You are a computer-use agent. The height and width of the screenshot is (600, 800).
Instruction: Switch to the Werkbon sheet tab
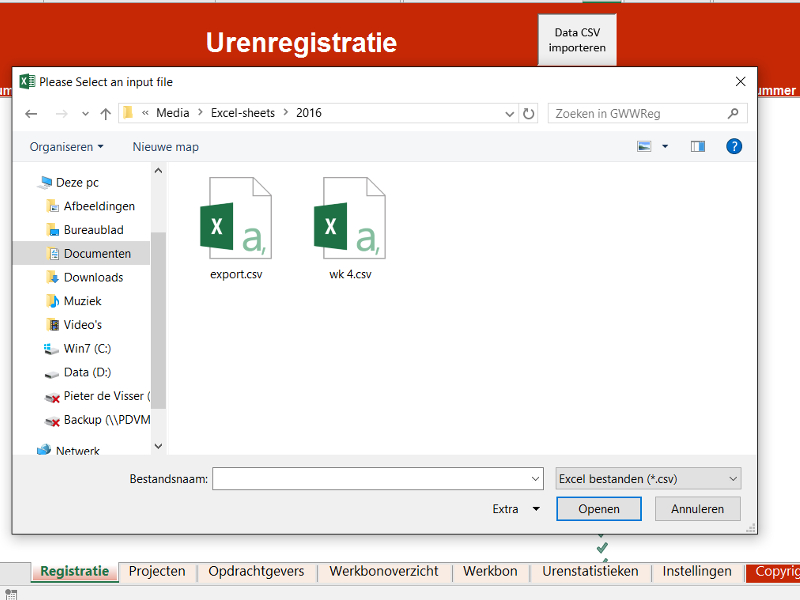point(490,571)
